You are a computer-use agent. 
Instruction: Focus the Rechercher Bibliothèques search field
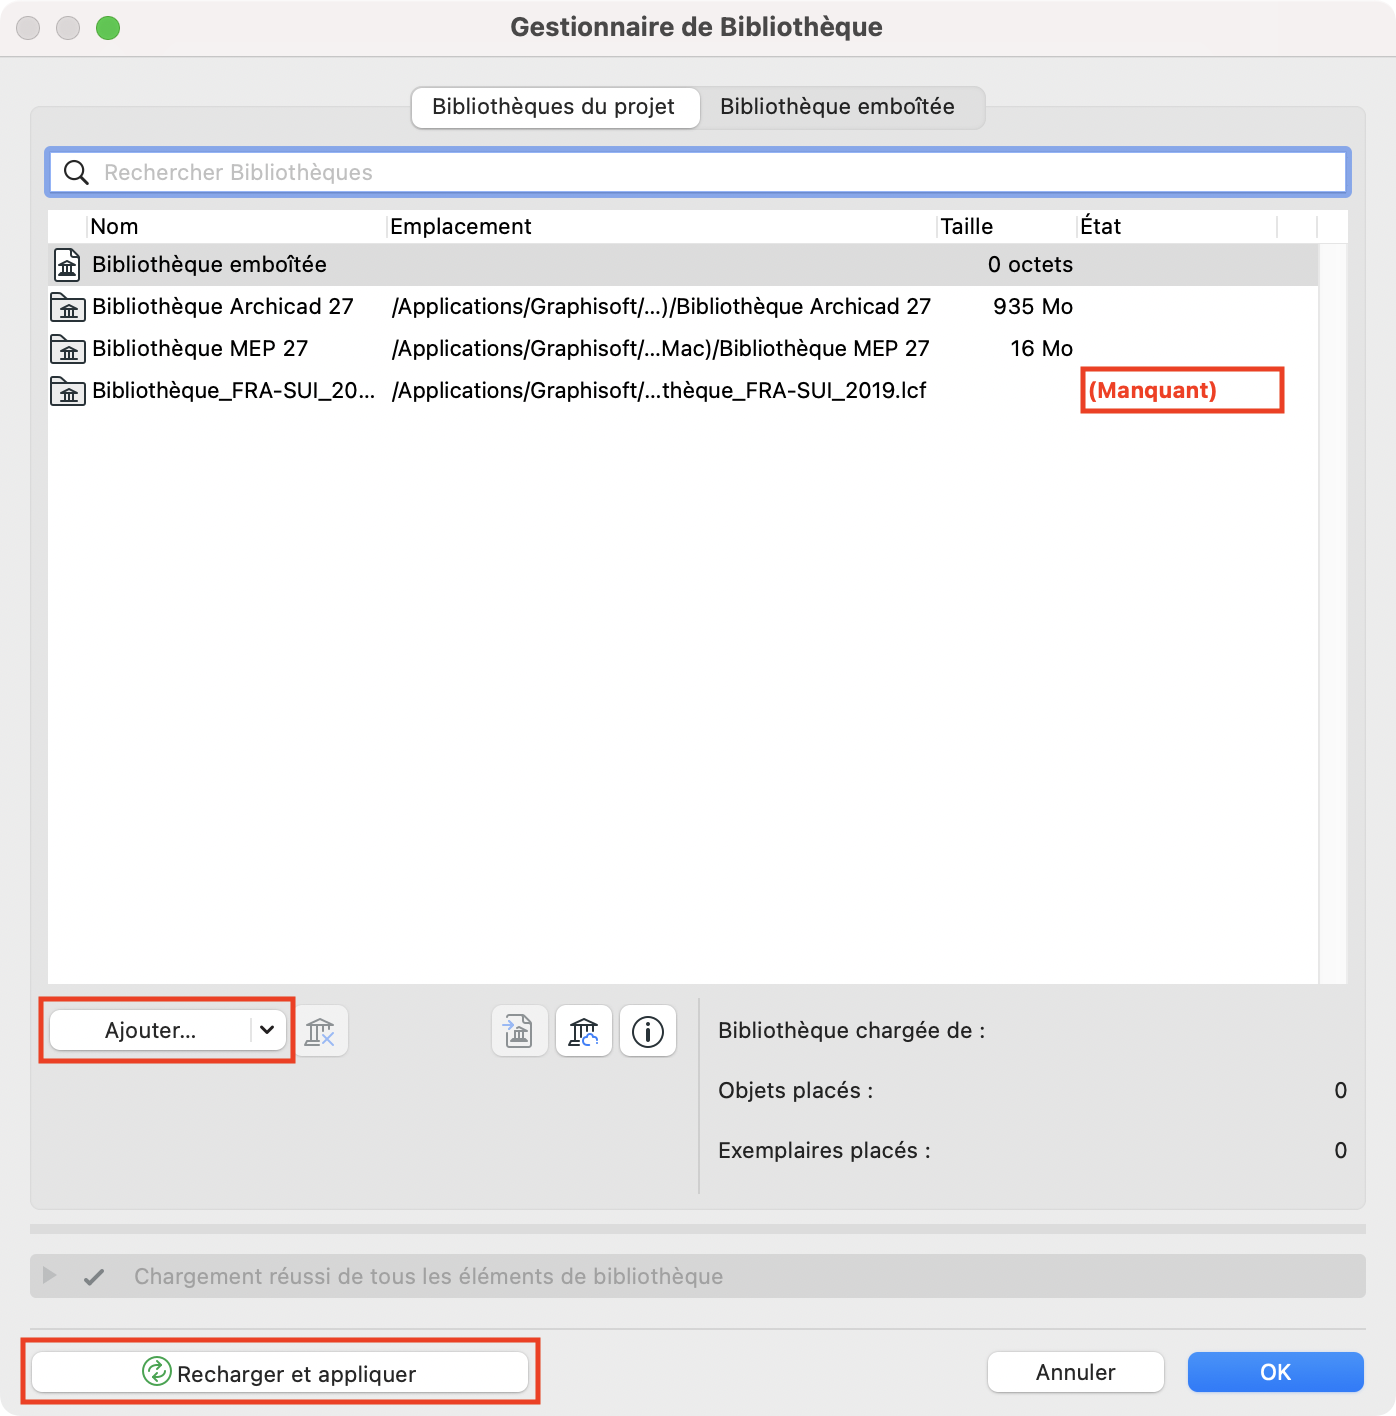point(698,172)
